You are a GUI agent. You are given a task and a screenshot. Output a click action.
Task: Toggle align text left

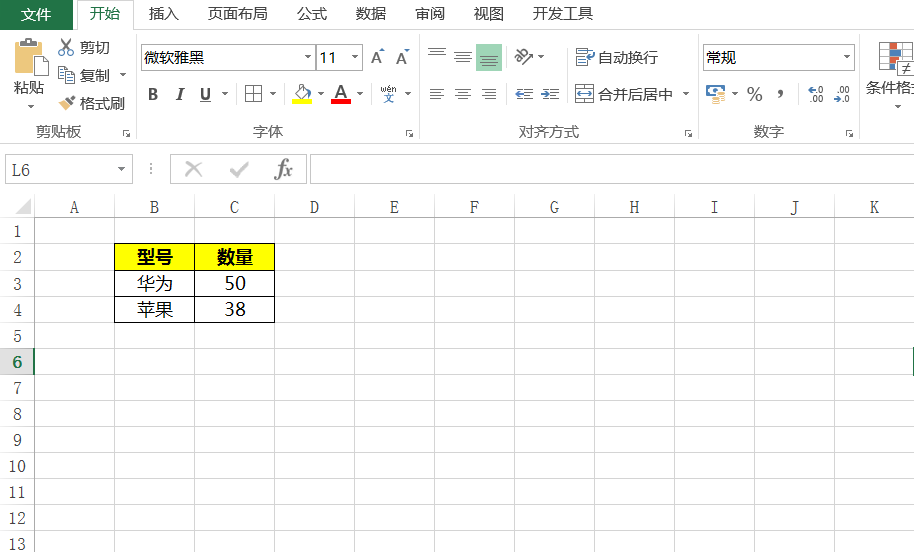(x=437, y=94)
